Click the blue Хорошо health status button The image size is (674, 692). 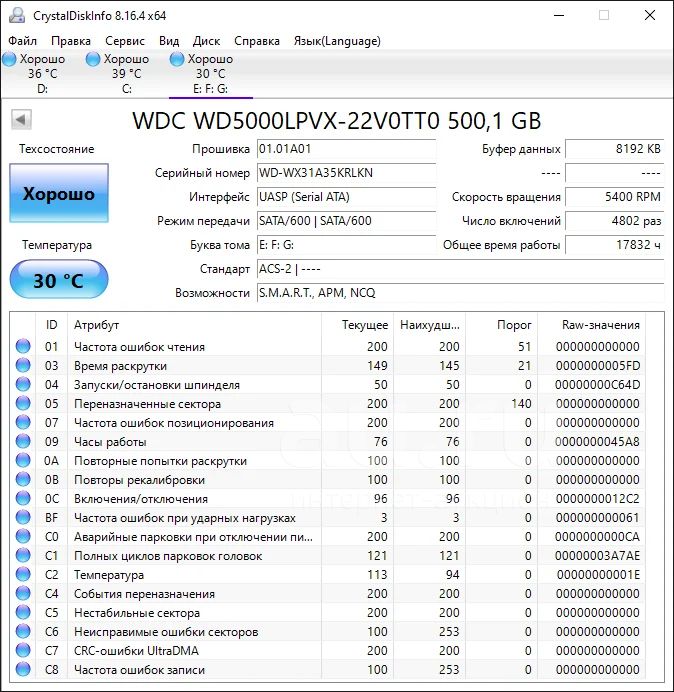tap(59, 194)
